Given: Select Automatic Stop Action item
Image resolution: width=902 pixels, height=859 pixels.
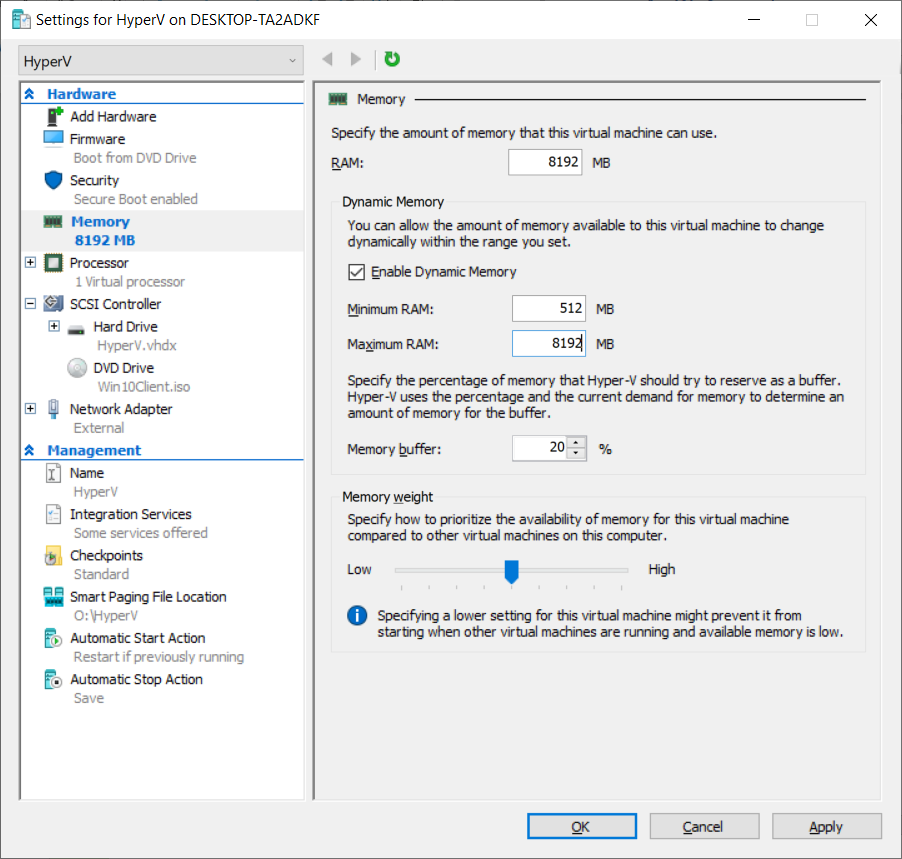Looking at the screenshot, I should click(136, 680).
